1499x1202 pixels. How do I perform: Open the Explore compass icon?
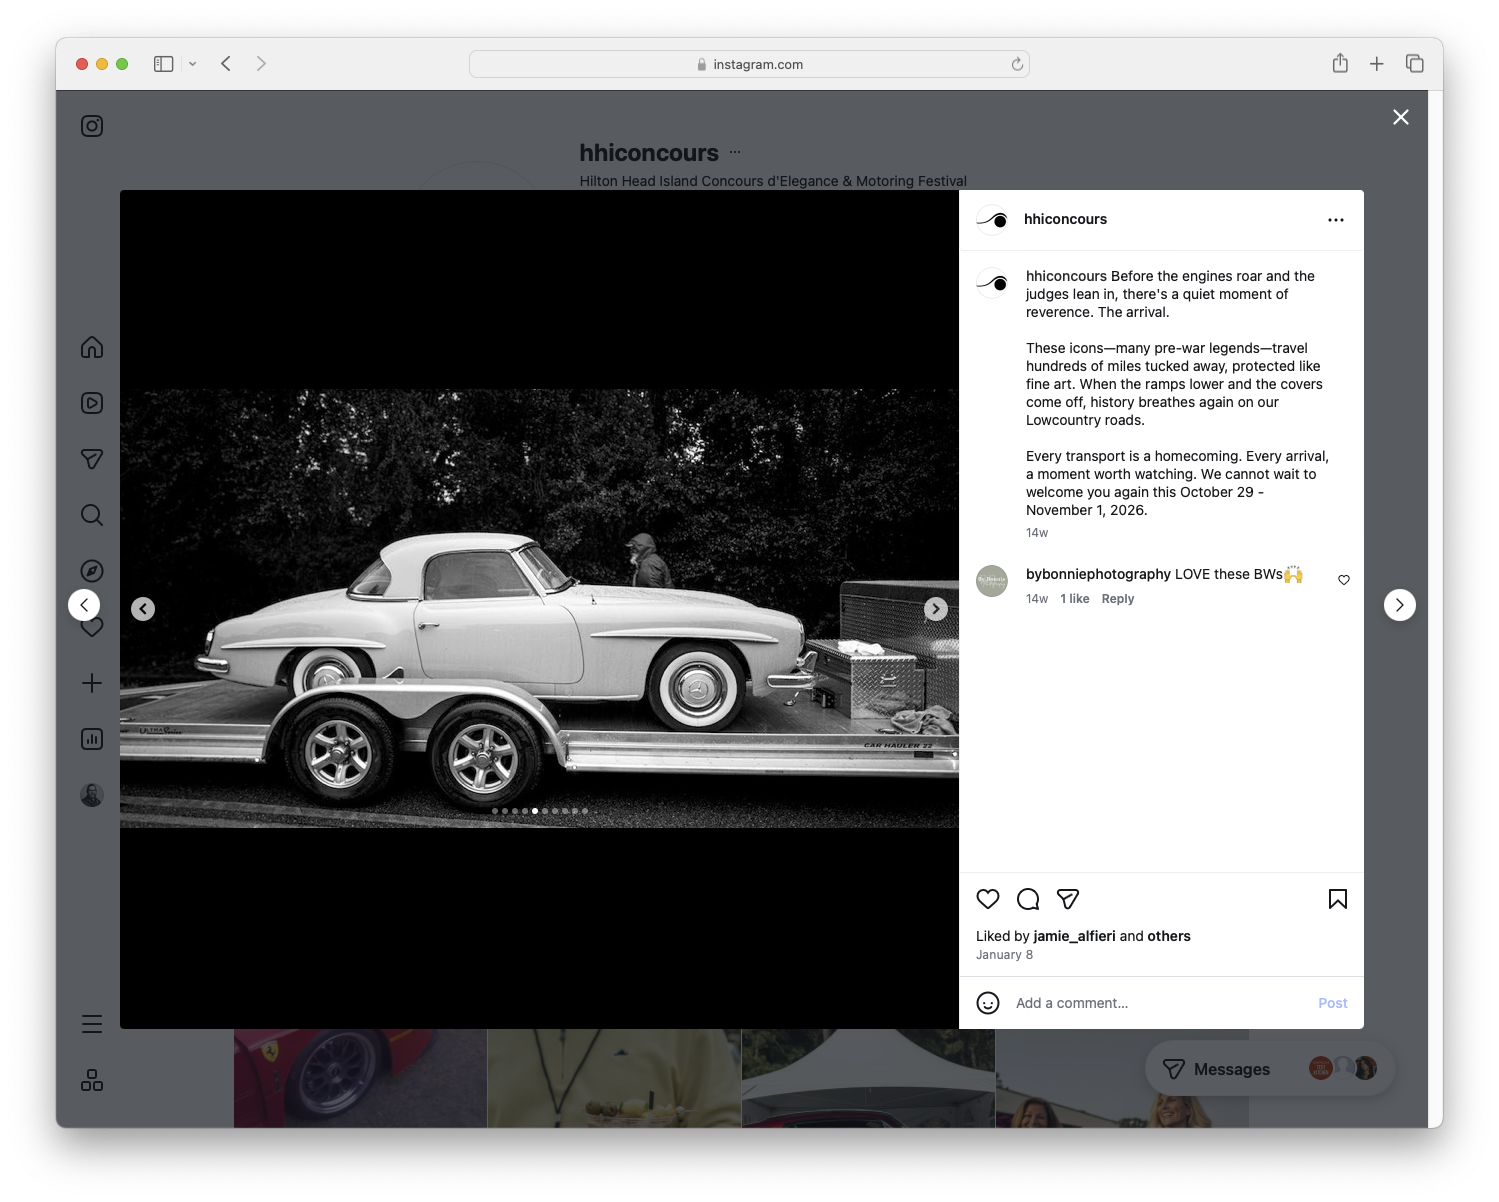point(91,570)
